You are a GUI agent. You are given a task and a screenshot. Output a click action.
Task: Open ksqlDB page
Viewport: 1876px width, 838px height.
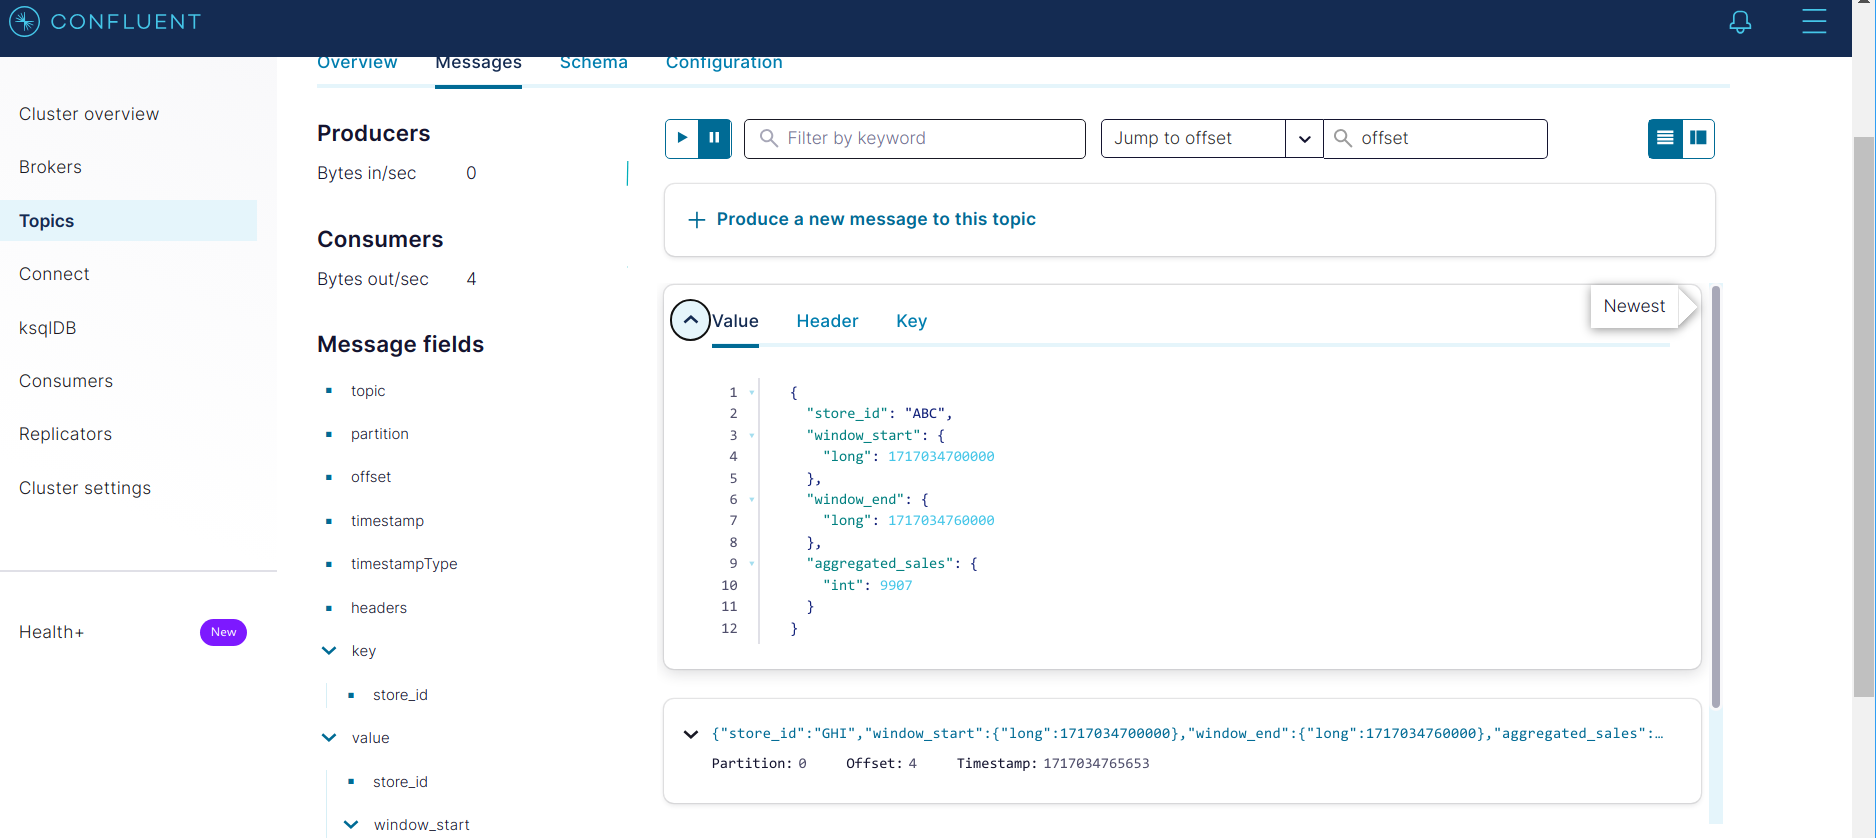point(47,328)
